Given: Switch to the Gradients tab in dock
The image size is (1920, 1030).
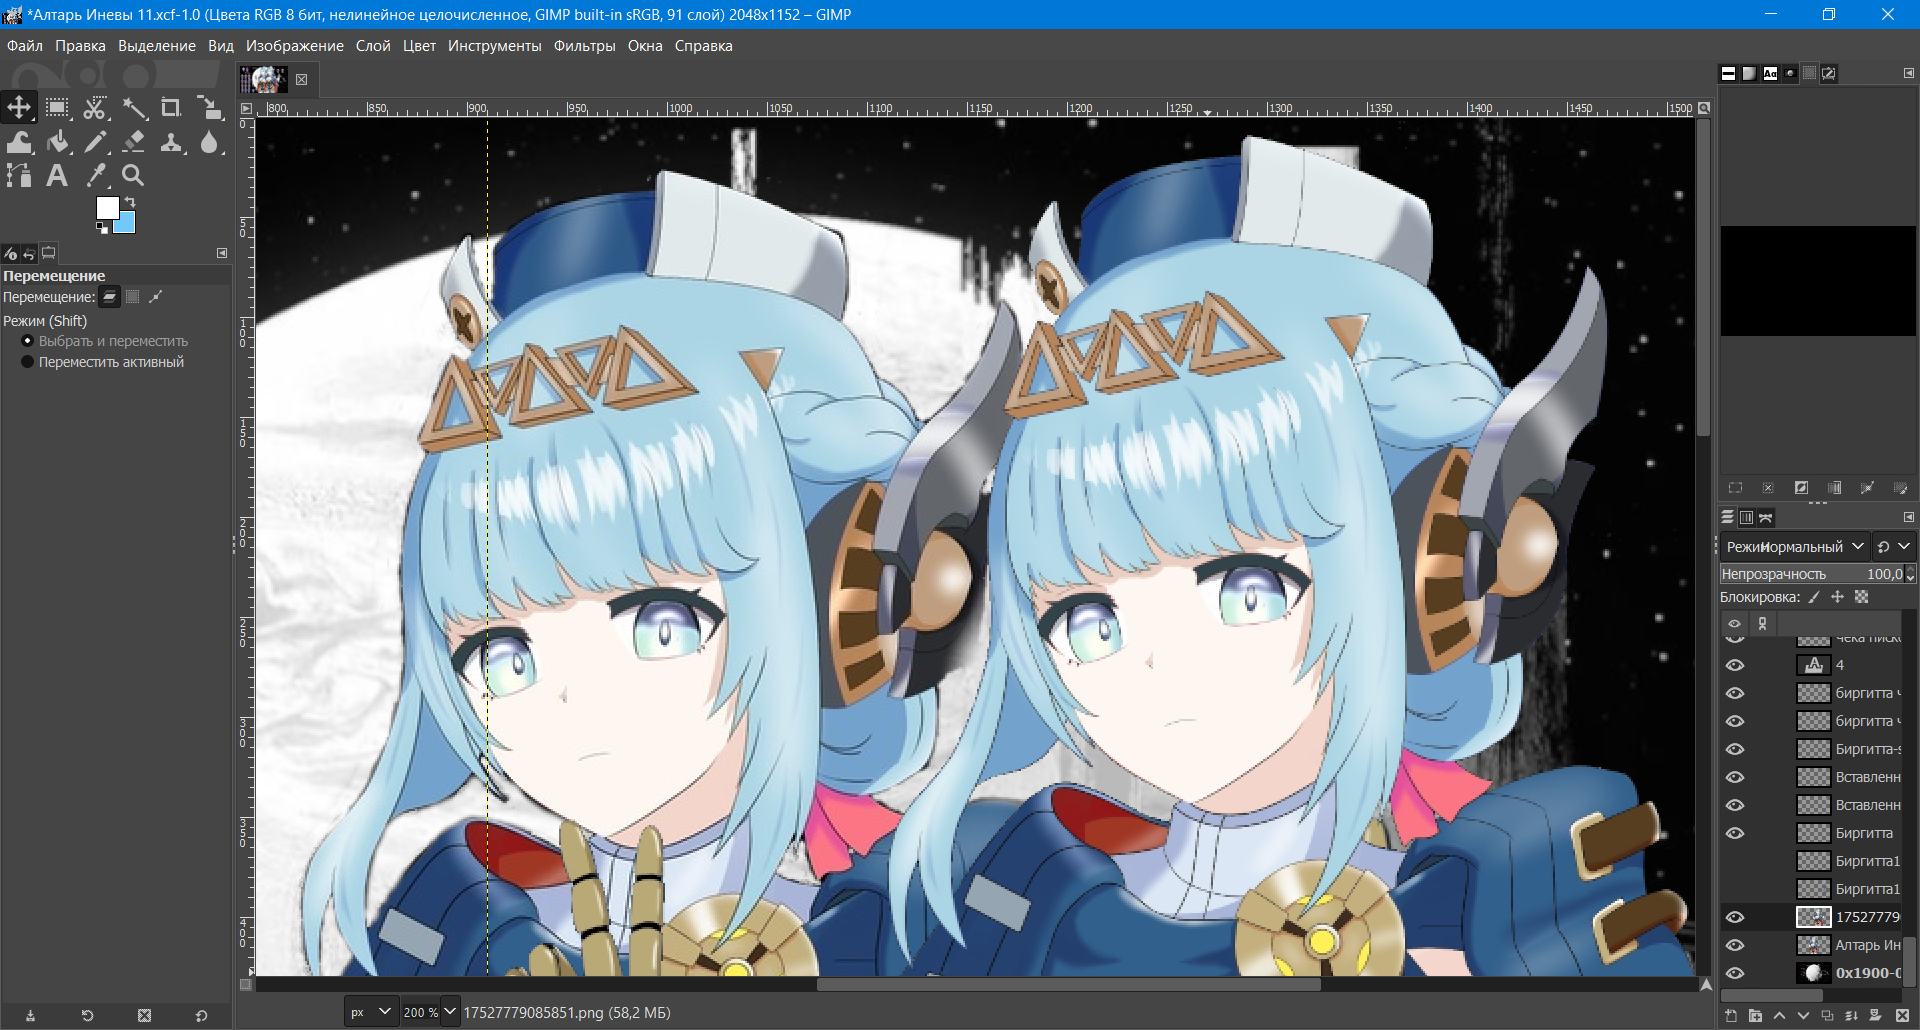Looking at the screenshot, I should pyautogui.click(x=1749, y=73).
